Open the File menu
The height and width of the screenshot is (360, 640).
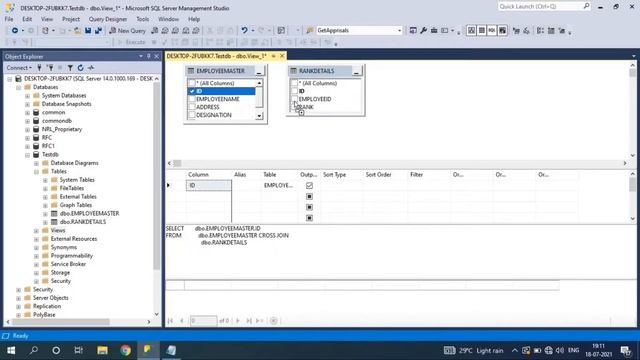click(9, 19)
